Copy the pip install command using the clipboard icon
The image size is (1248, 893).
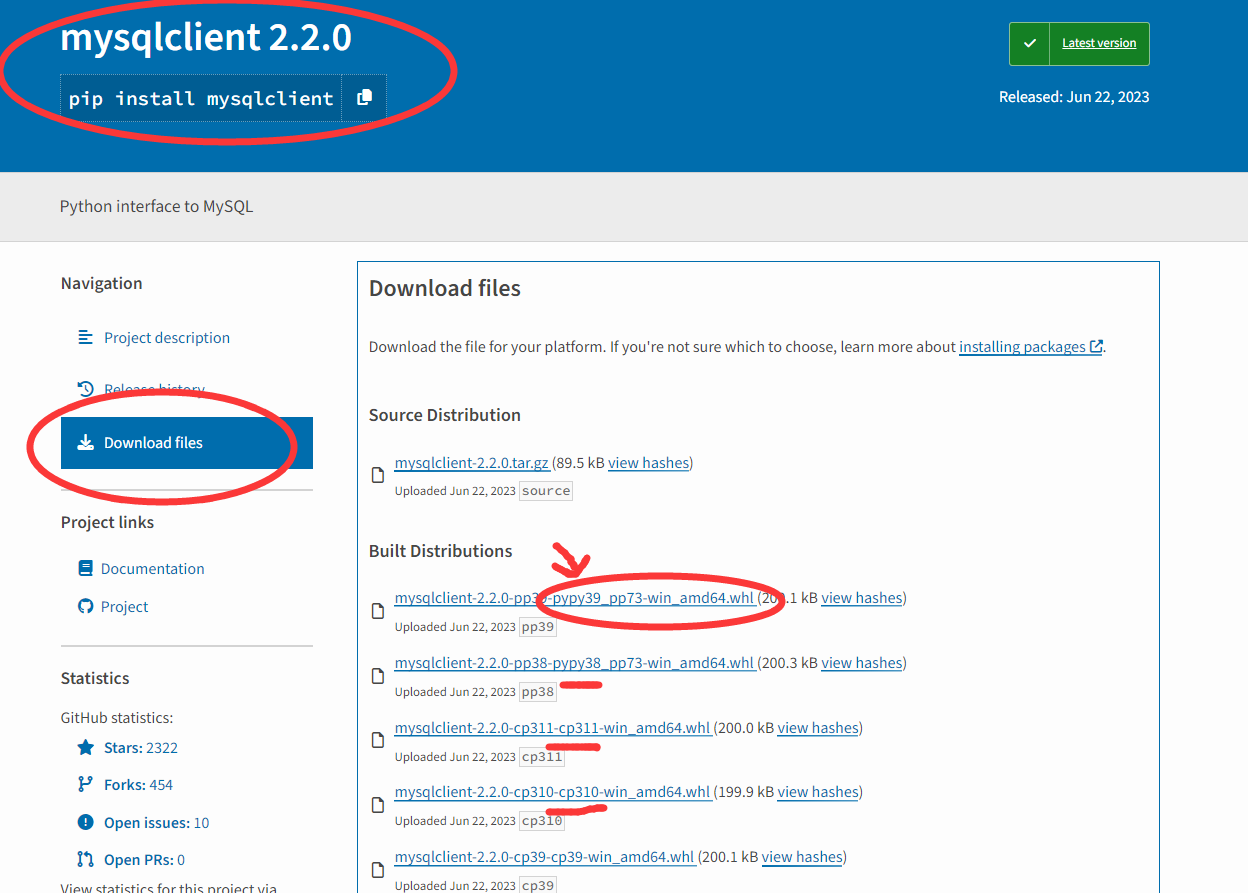366,97
